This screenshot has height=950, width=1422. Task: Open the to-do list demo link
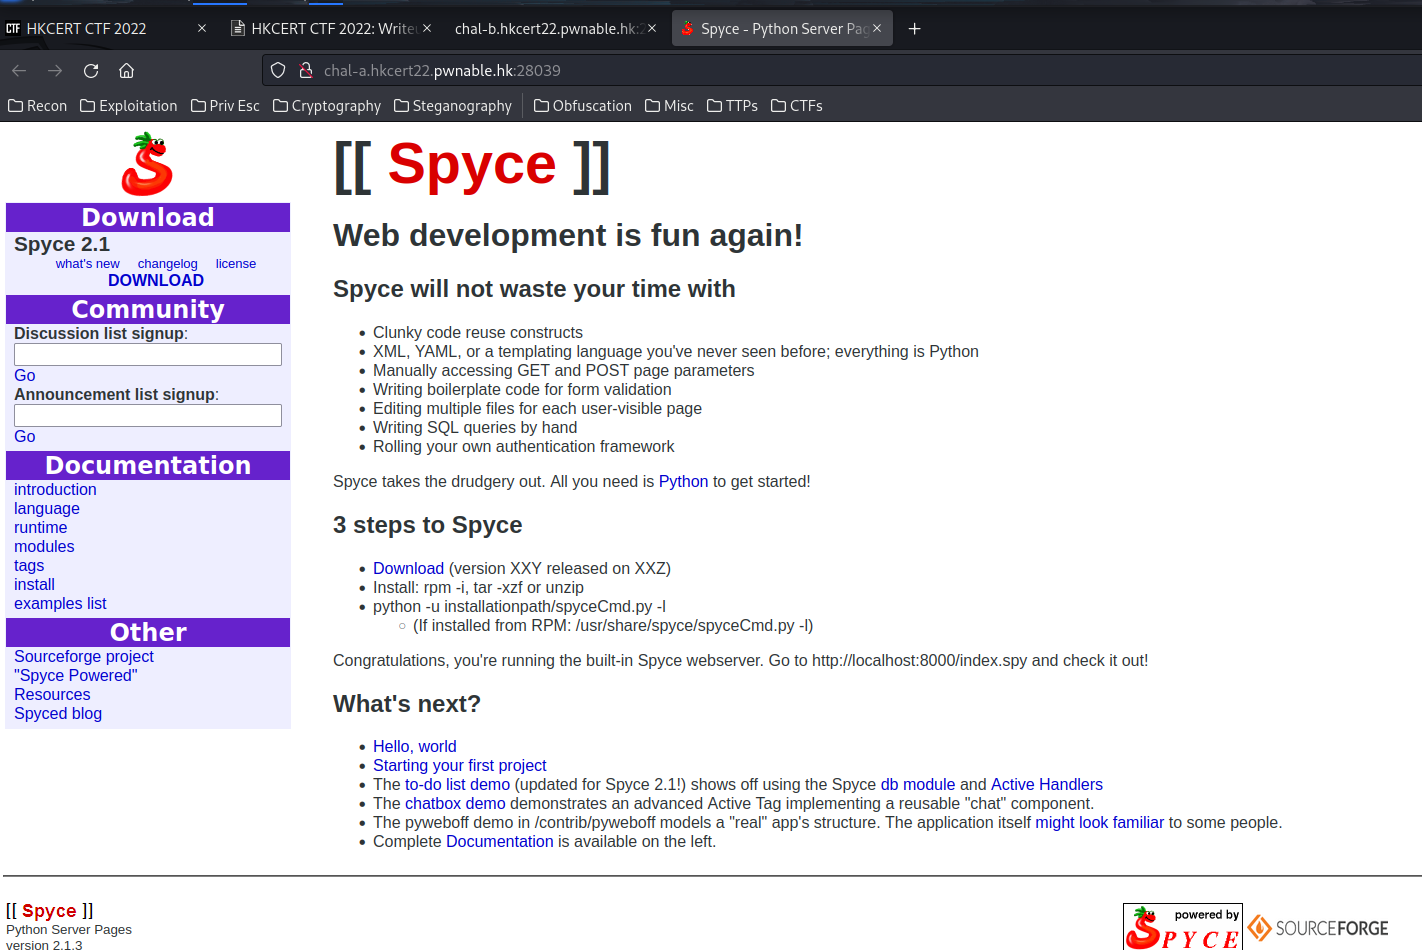(457, 785)
